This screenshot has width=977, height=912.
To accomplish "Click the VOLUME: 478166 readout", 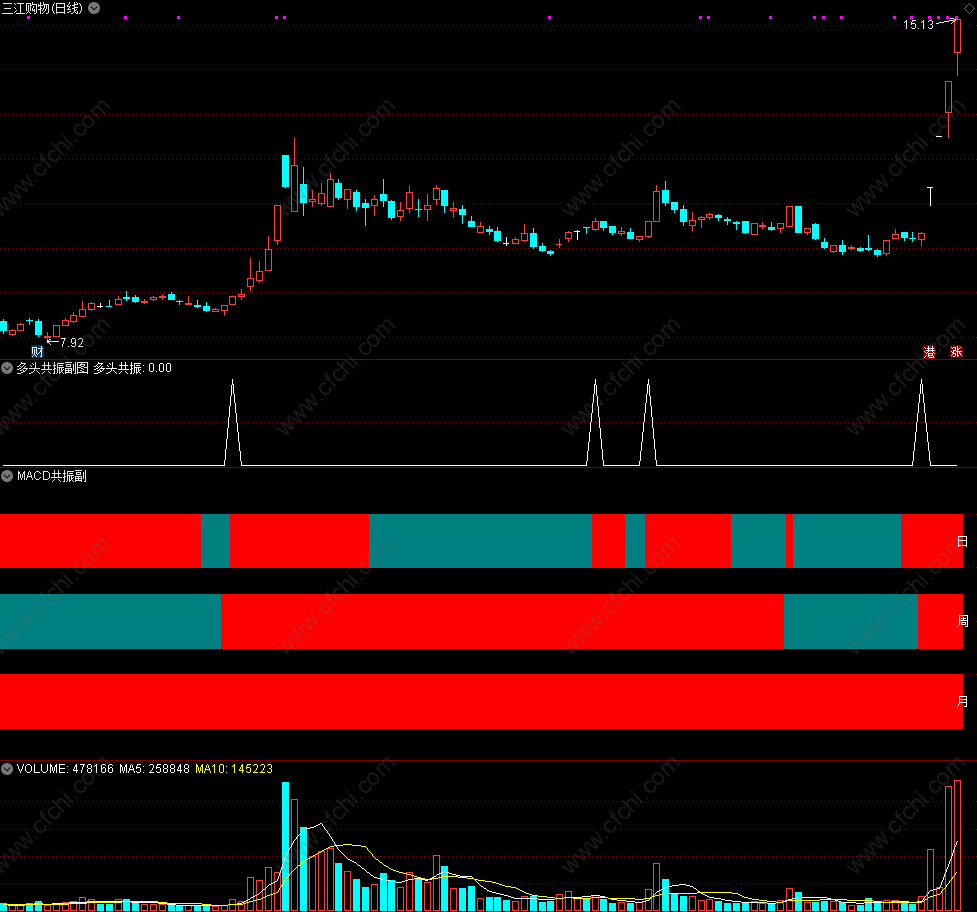I will pos(65,769).
